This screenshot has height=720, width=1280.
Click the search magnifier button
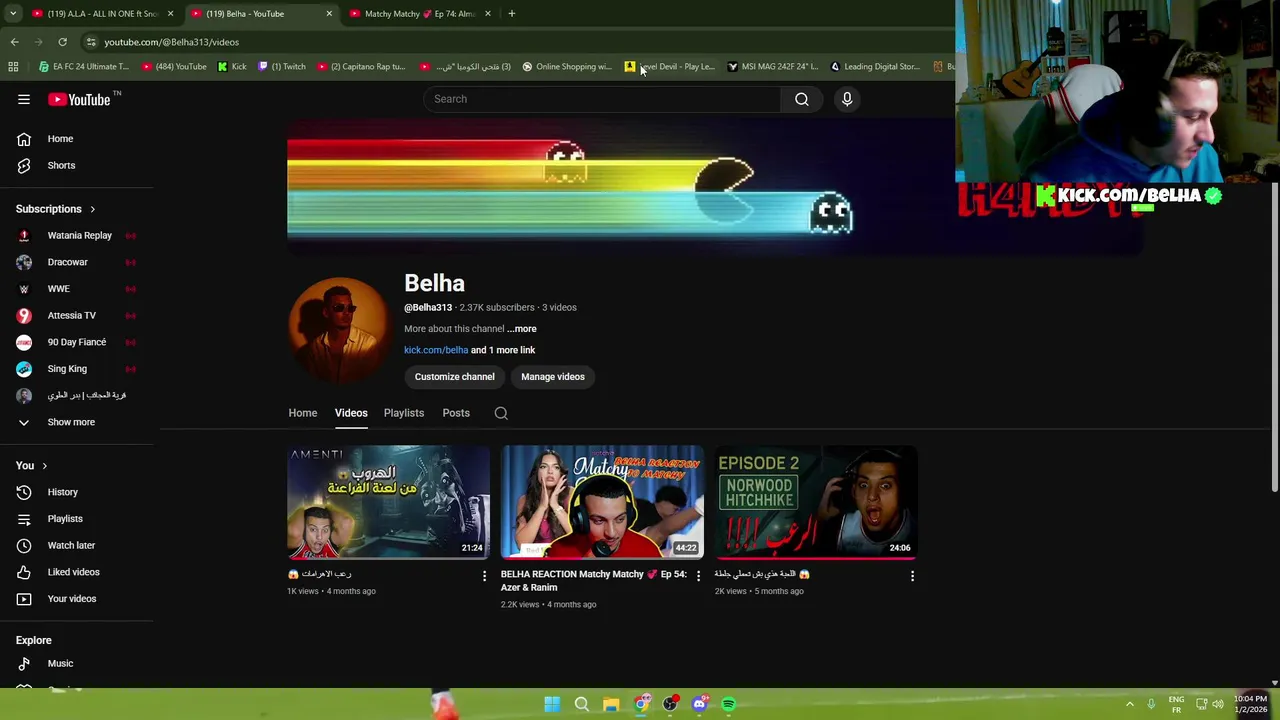802,99
